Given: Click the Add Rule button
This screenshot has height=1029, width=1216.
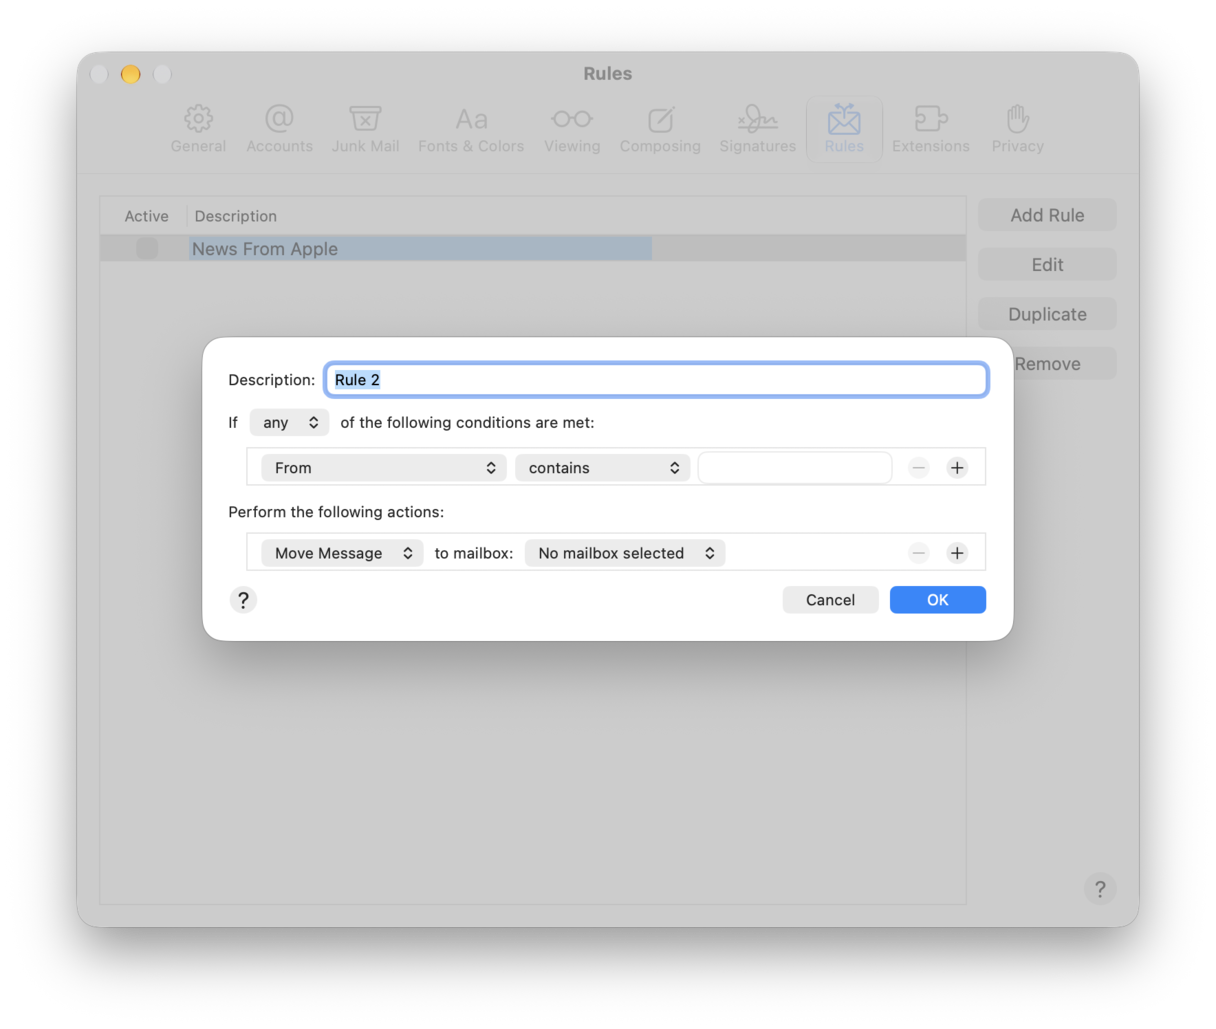Looking at the screenshot, I should point(1047,215).
